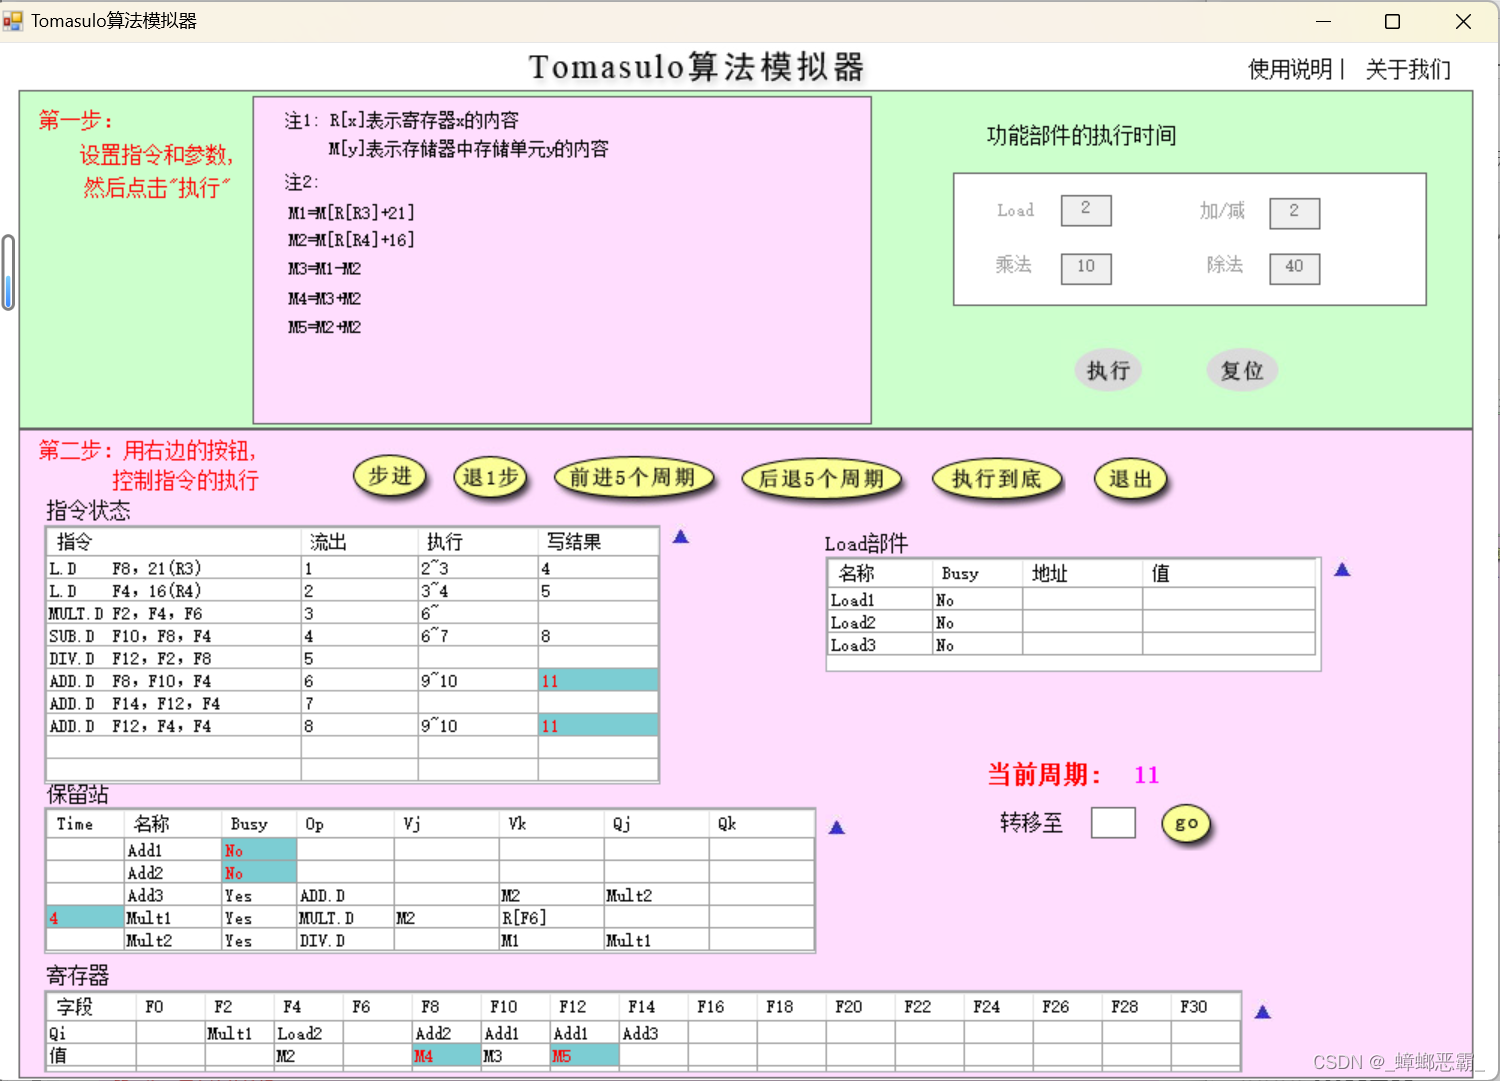Click the 退出 exit button

[x=1131, y=479]
